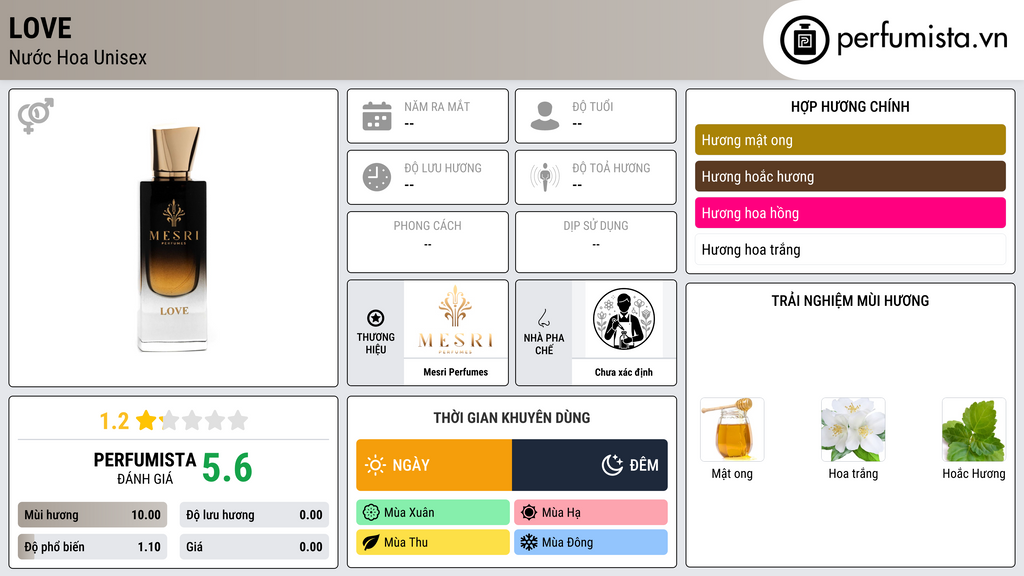Image resolution: width=1024 pixels, height=576 pixels.
Task: Click the HỢP HƯƠNG CHÍNH heading
Action: [850, 106]
